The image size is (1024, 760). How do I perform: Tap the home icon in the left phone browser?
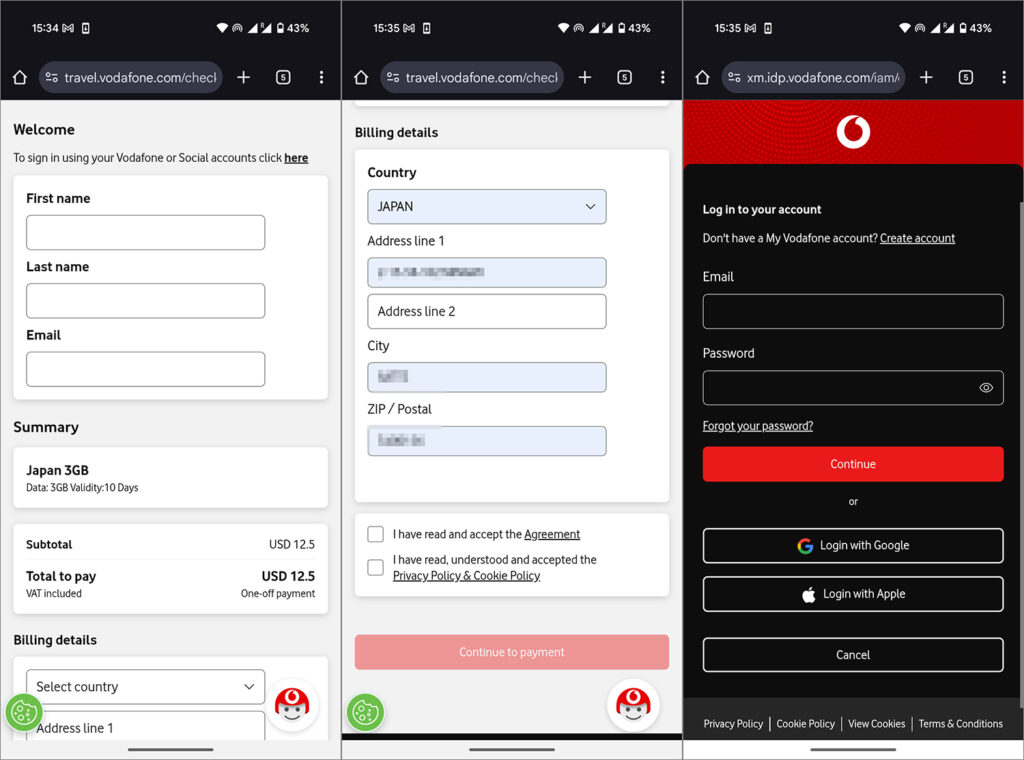click(x=20, y=78)
